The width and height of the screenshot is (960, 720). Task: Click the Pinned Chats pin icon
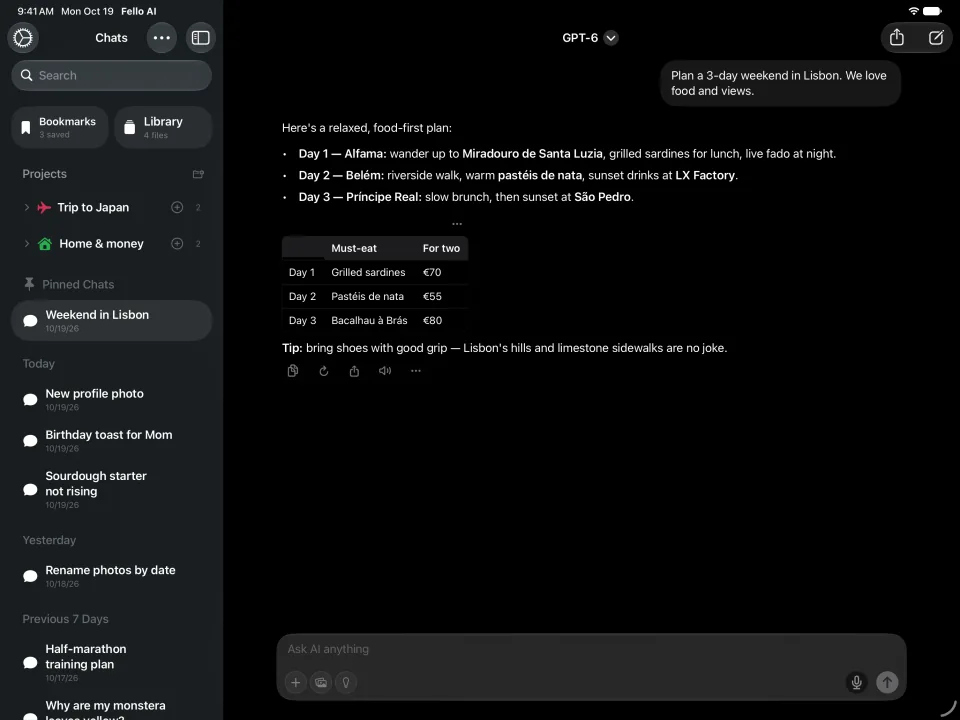(29, 284)
